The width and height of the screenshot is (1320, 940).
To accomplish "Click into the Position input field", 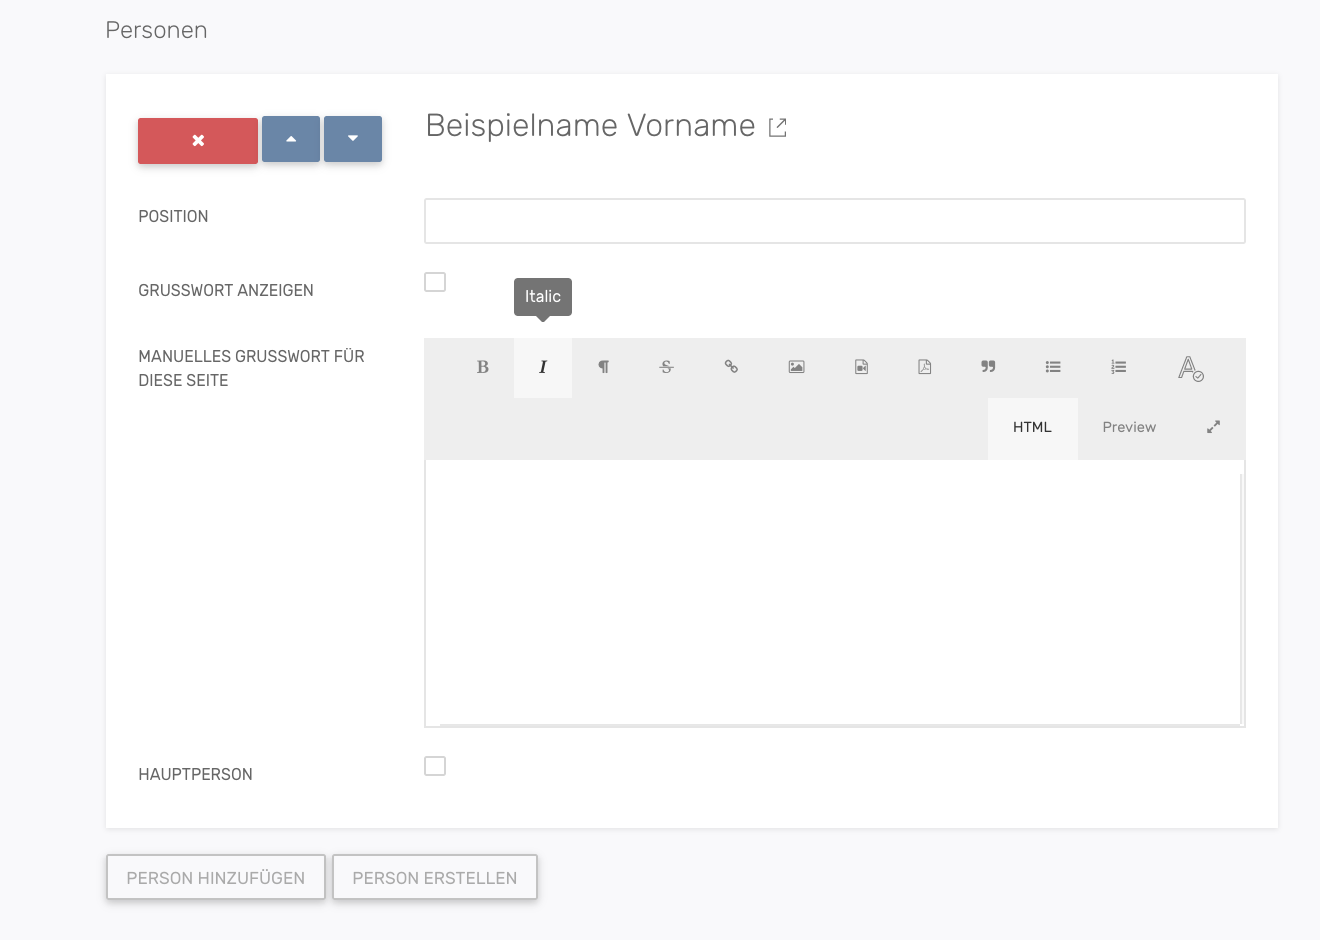I will coord(834,221).
